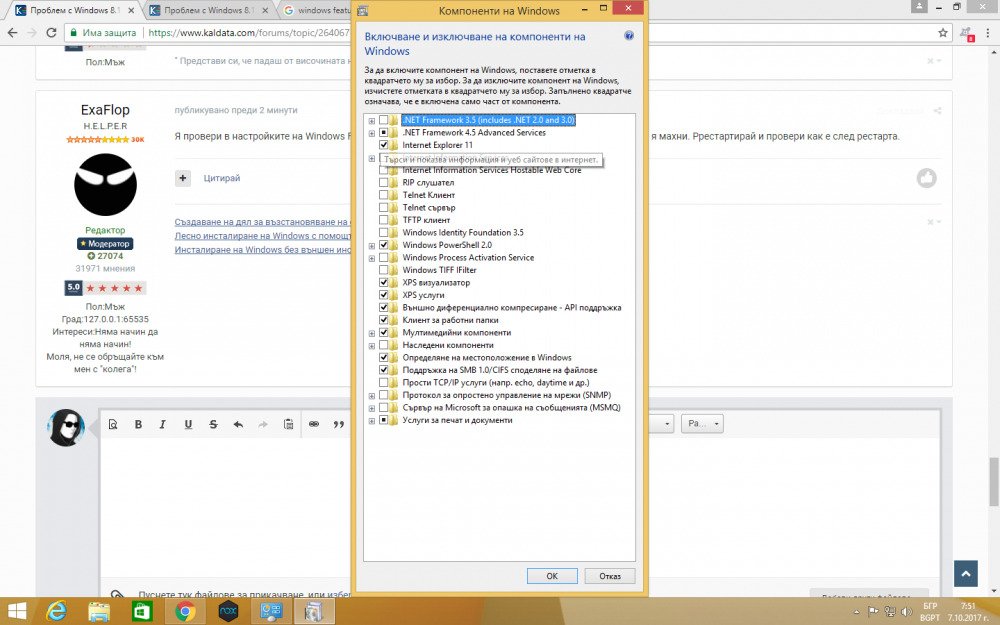Expand .NET Framework 4.5 Advanced Services node

[x=372, y=133]
